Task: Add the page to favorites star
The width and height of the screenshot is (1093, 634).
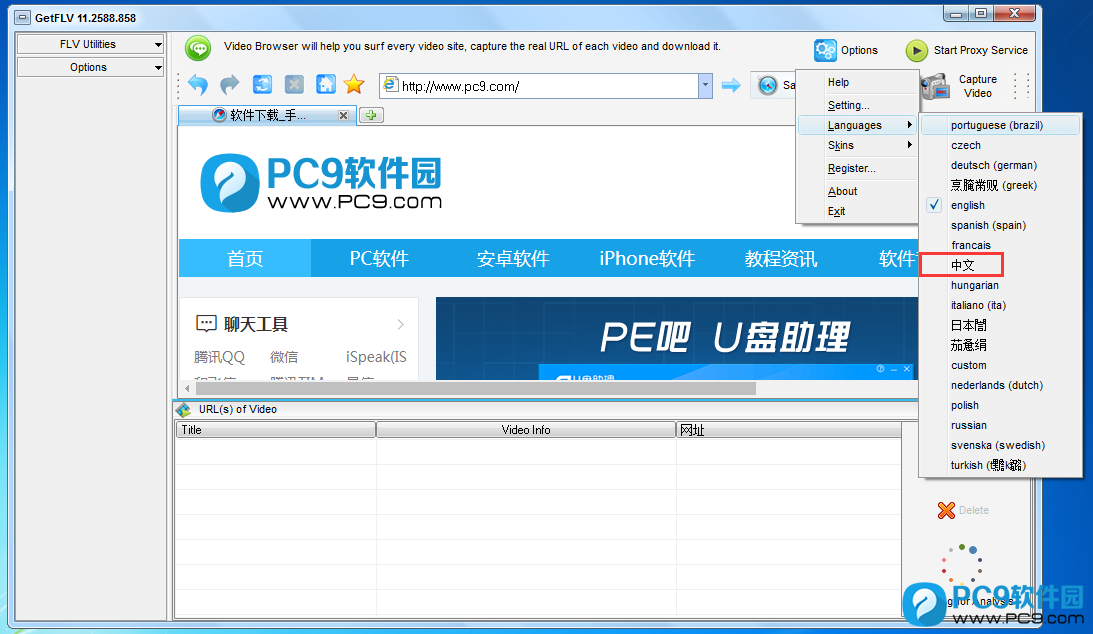Action: [354, 84]
